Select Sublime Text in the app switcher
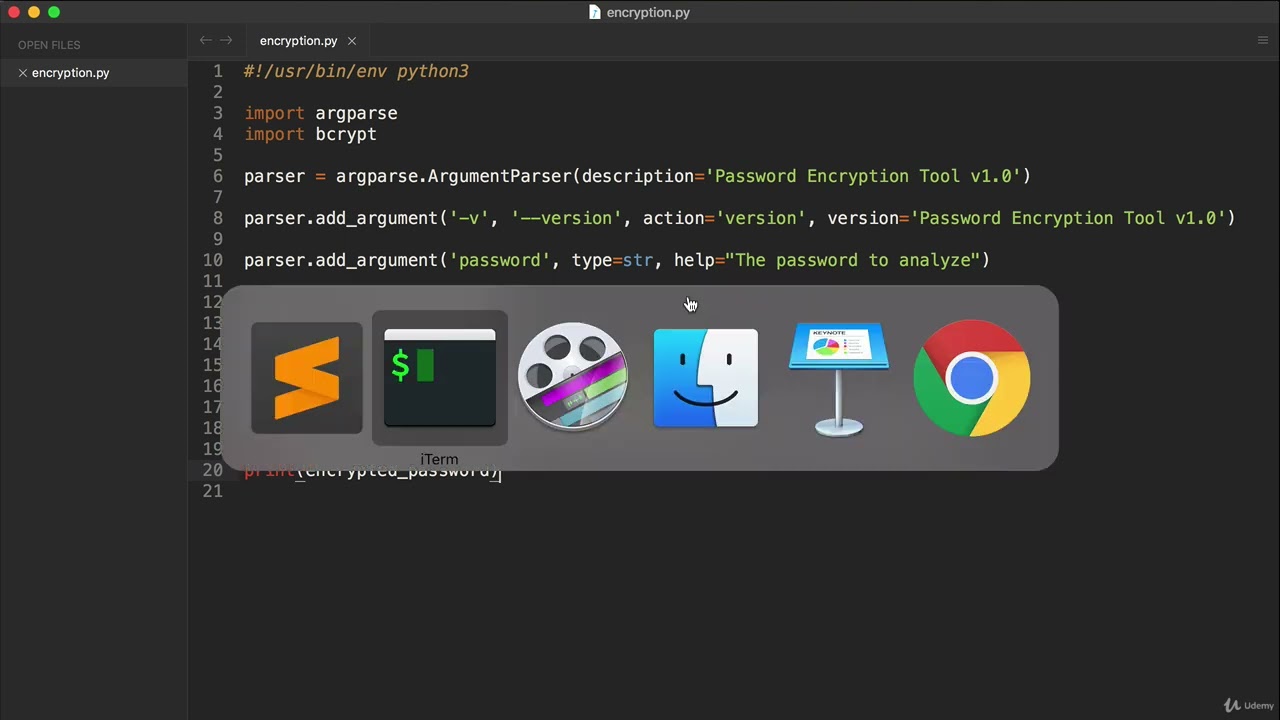Viewport: 1280px width, 720px height. (307, 378)
